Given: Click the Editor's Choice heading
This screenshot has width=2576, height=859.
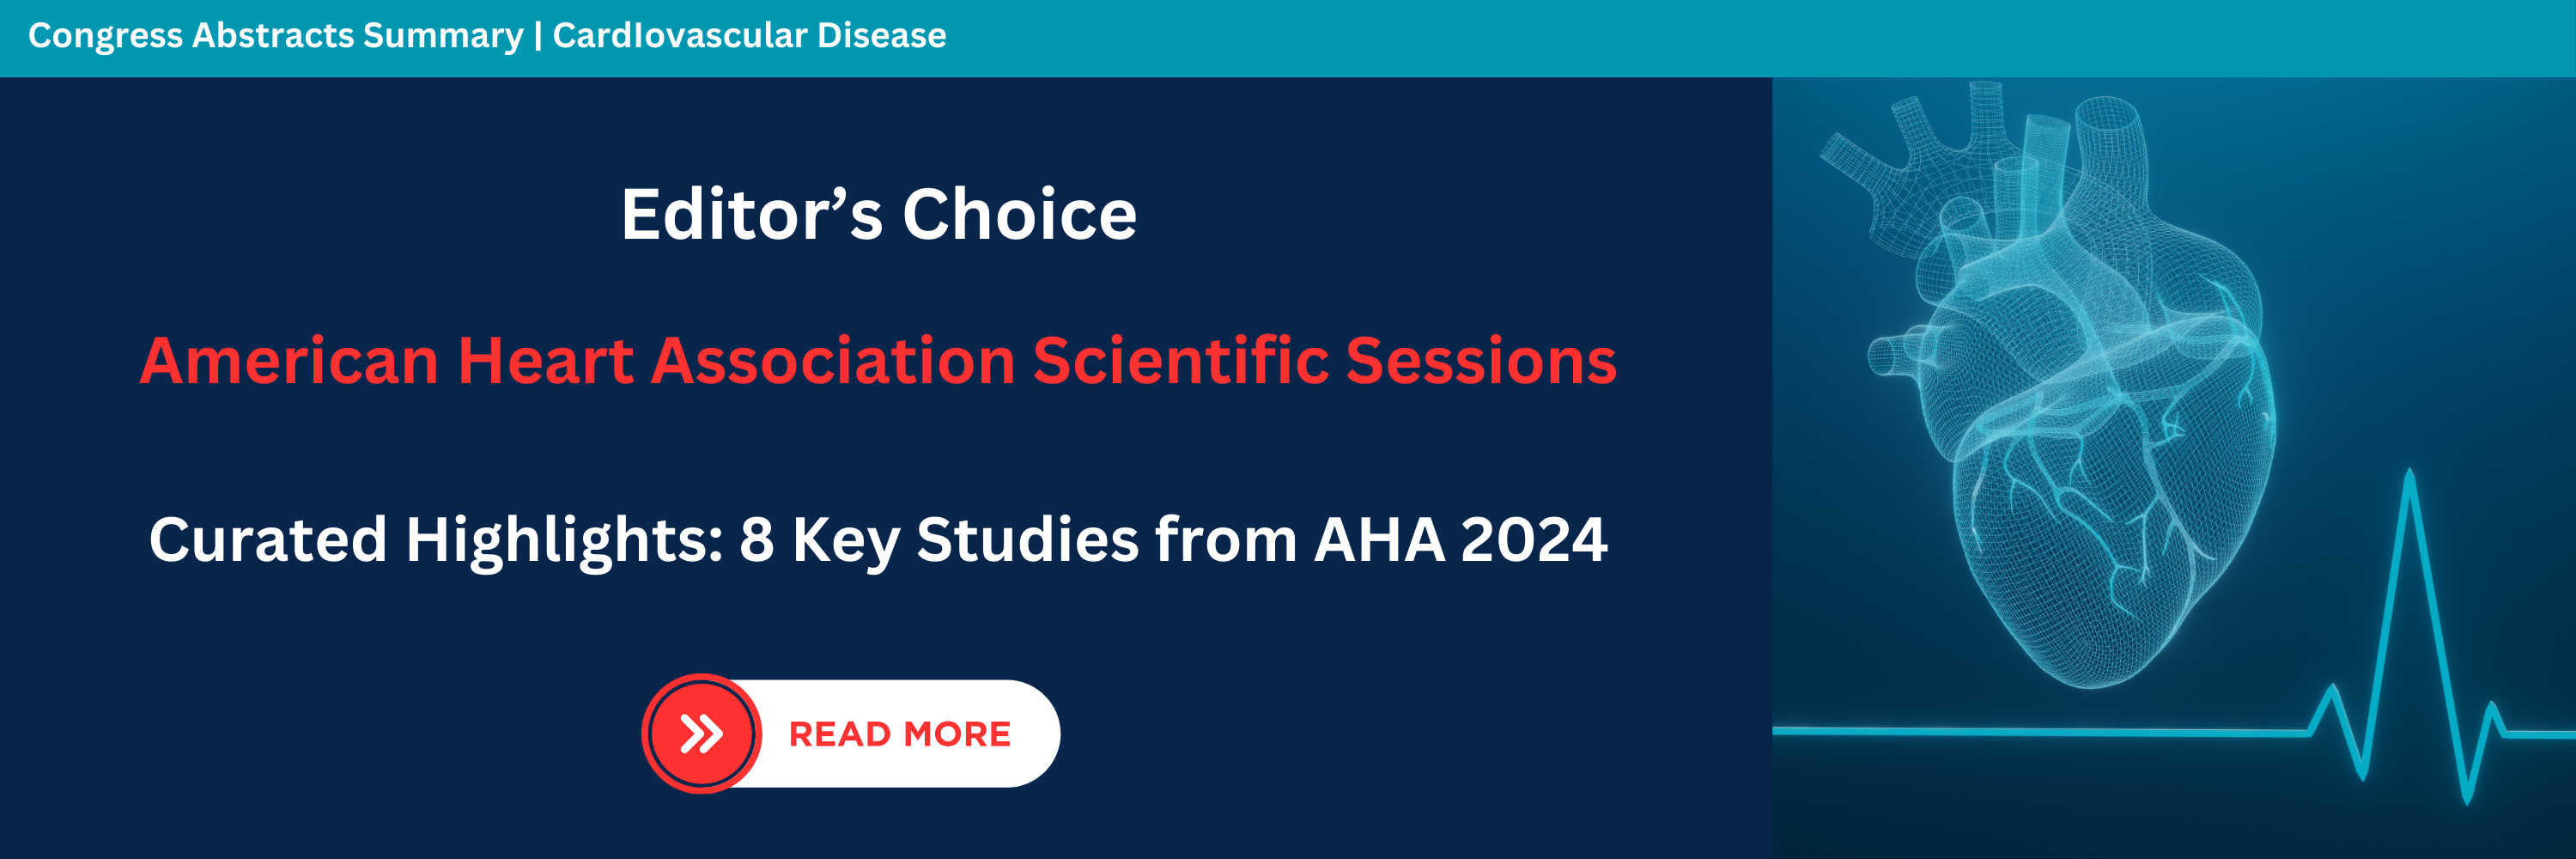Looking at the screenshot, I should click(879, 214).
